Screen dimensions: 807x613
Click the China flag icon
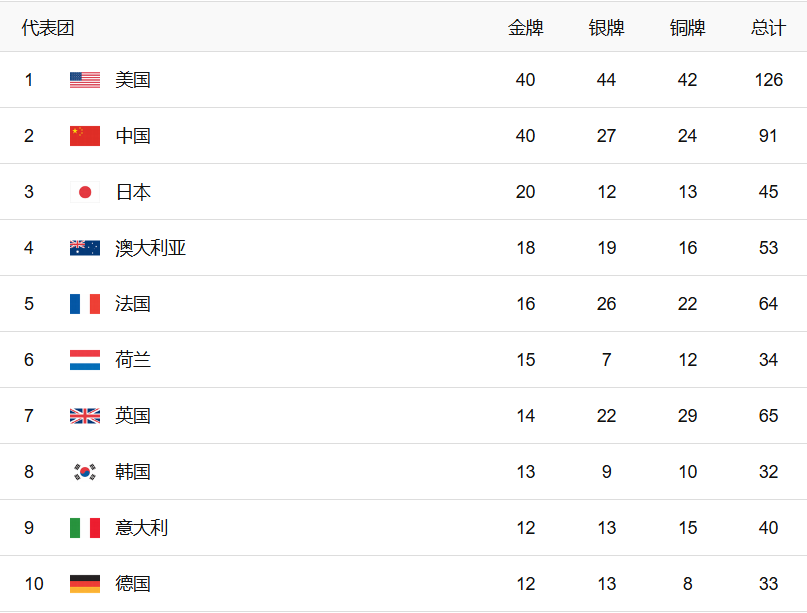[85, 136]
